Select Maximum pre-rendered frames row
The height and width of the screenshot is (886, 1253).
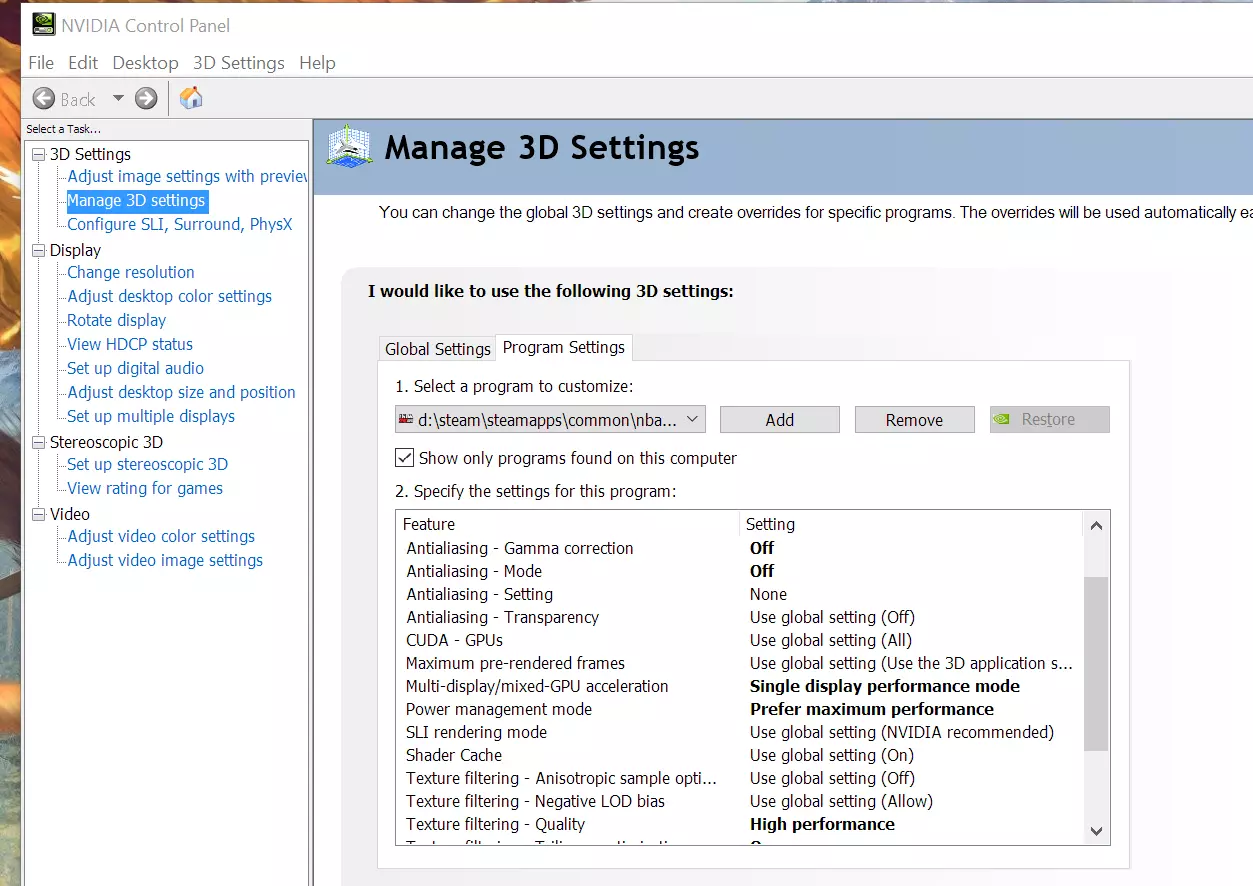pos(740,663)
